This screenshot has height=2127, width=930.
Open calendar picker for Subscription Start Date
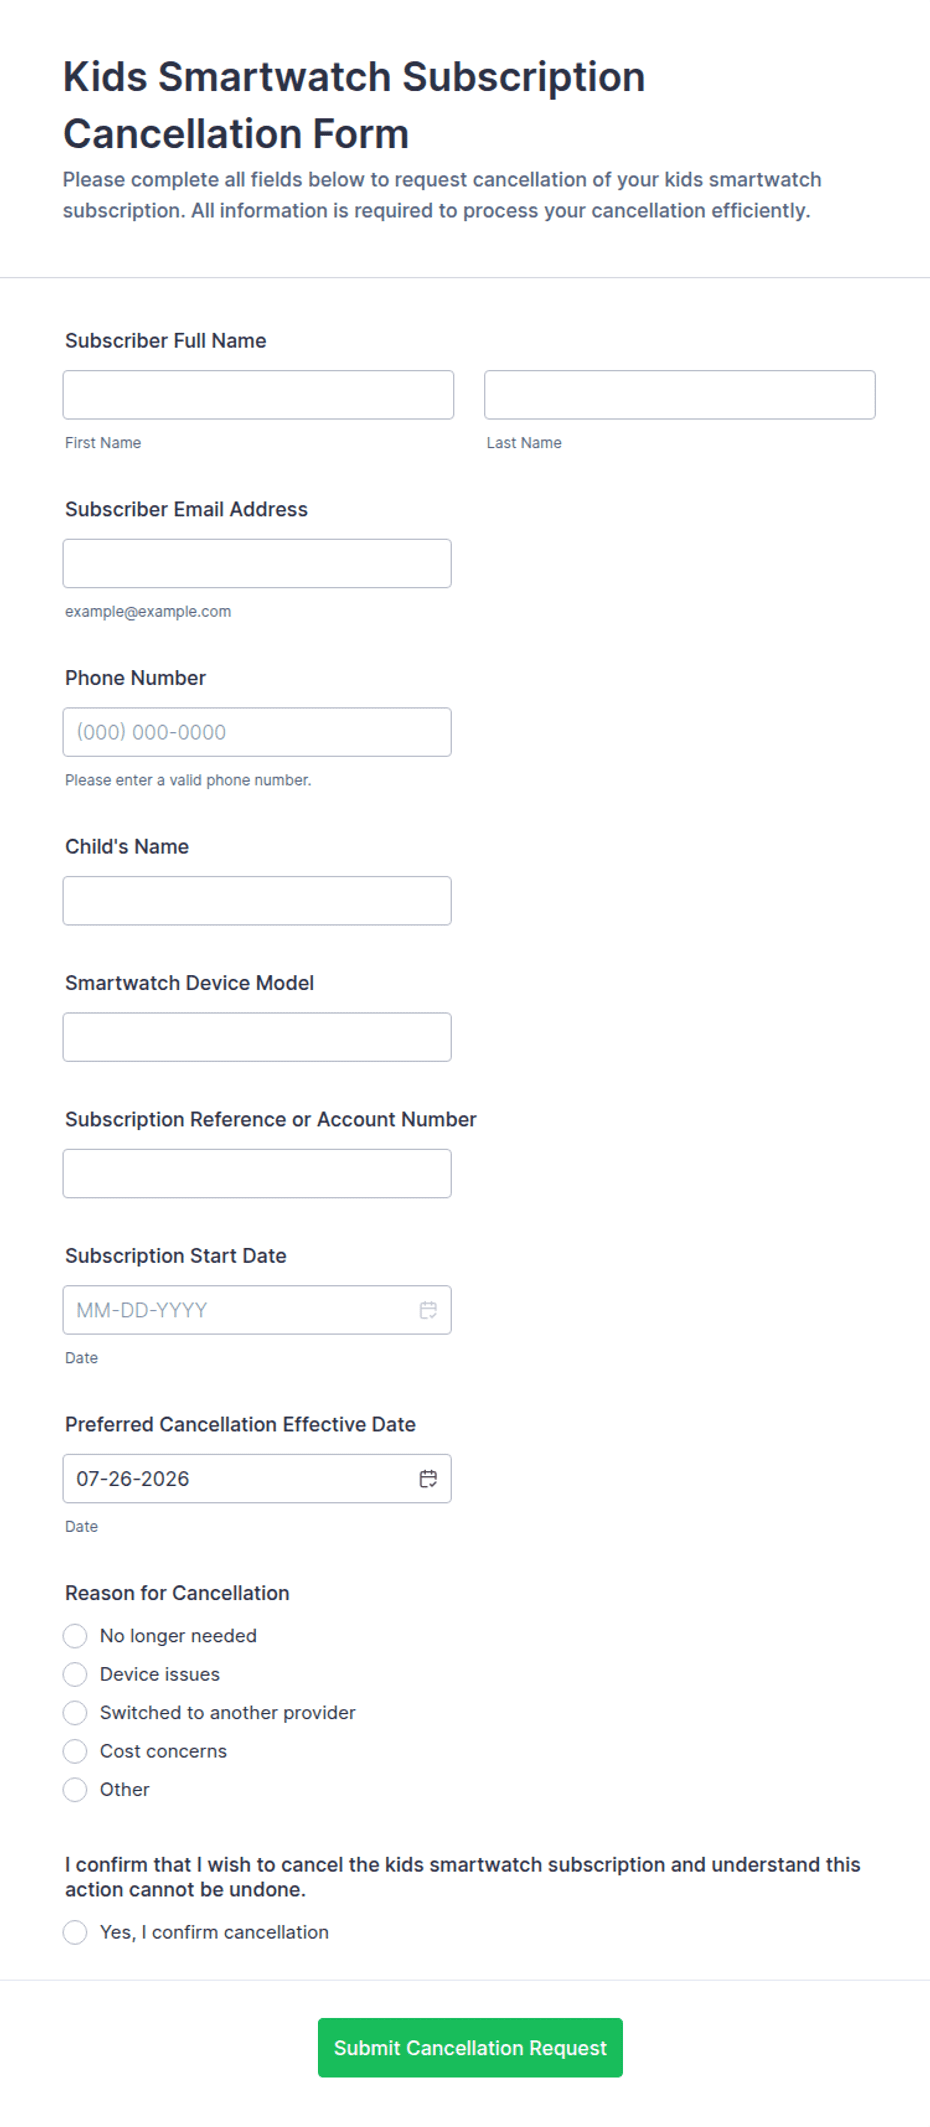click(x=428, y=1310)
